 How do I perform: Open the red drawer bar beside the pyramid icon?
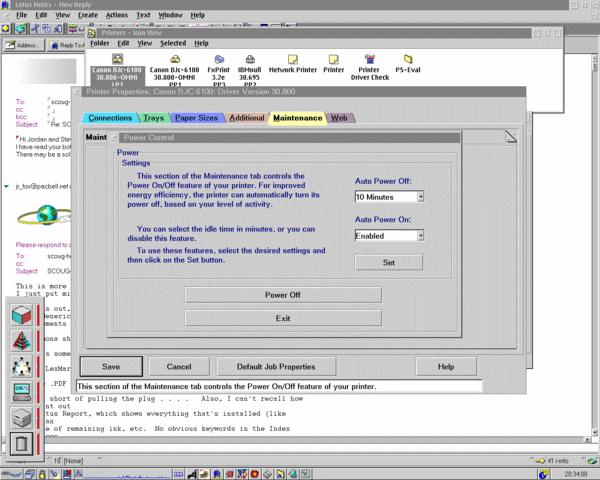coord(38,341)
